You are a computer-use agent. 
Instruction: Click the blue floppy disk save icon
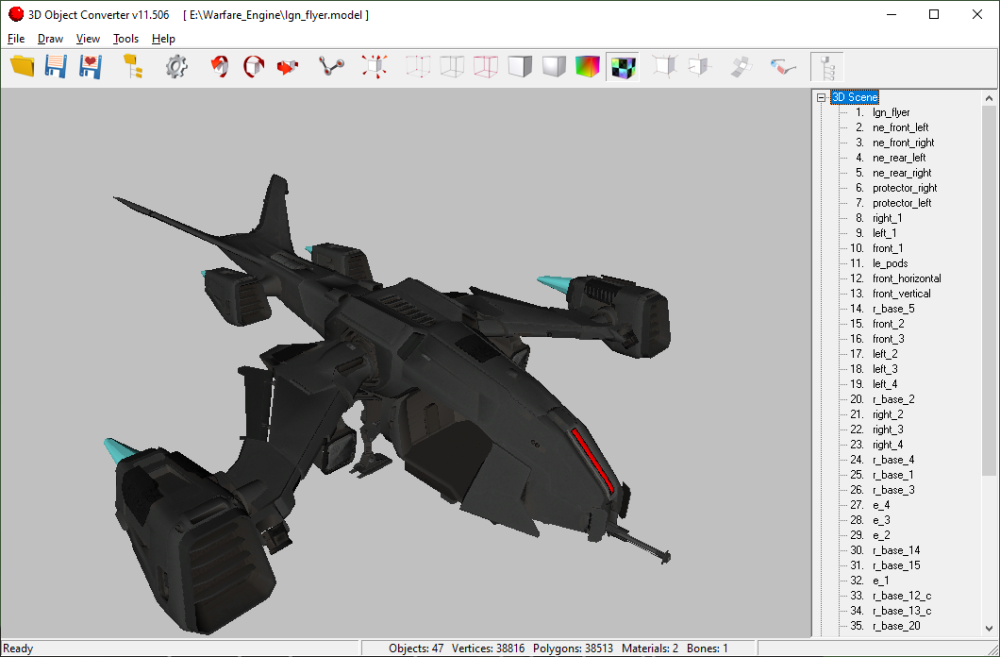(55, 66)
